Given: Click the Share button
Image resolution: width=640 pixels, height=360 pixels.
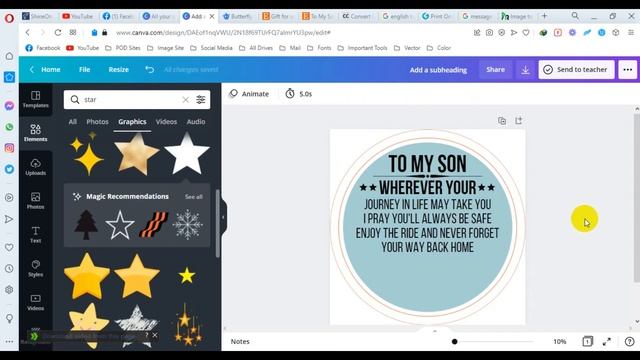Looking at the screenshot, I should (x=496, y=70).
